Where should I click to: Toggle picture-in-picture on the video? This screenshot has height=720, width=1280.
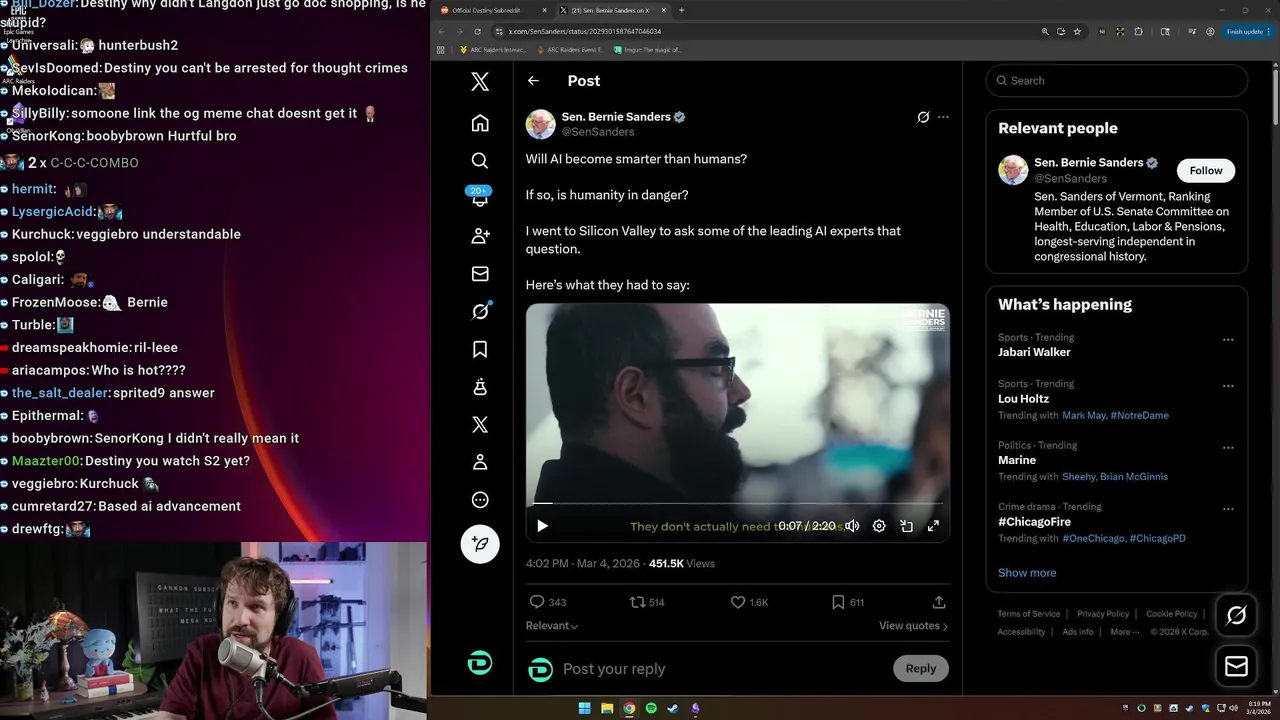(906, 526)
